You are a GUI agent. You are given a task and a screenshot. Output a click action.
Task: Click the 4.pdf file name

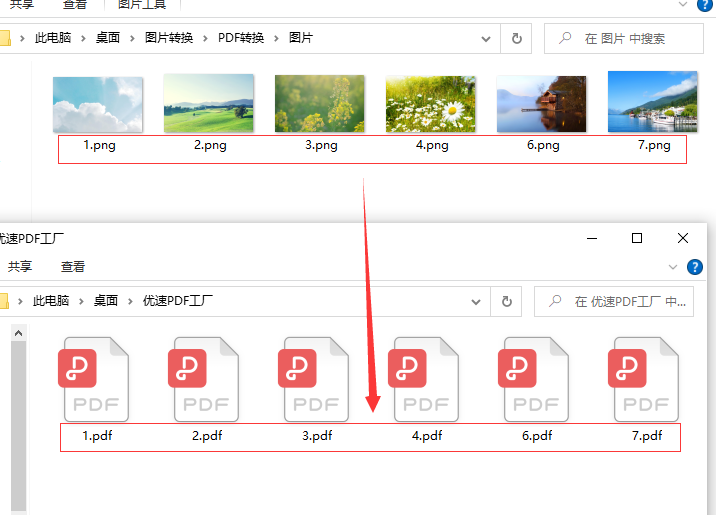click(x=427, y=436)
